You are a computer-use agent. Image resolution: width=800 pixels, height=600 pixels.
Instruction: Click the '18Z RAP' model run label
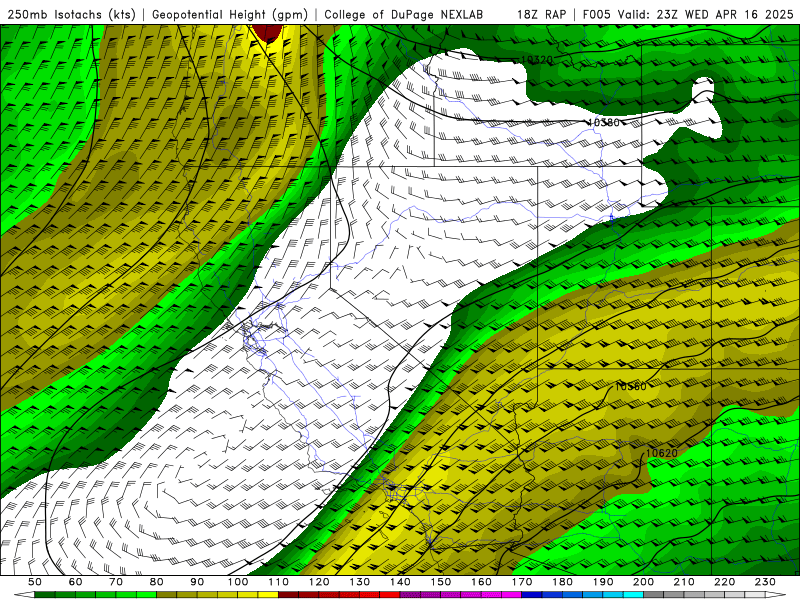click(541, 15)
